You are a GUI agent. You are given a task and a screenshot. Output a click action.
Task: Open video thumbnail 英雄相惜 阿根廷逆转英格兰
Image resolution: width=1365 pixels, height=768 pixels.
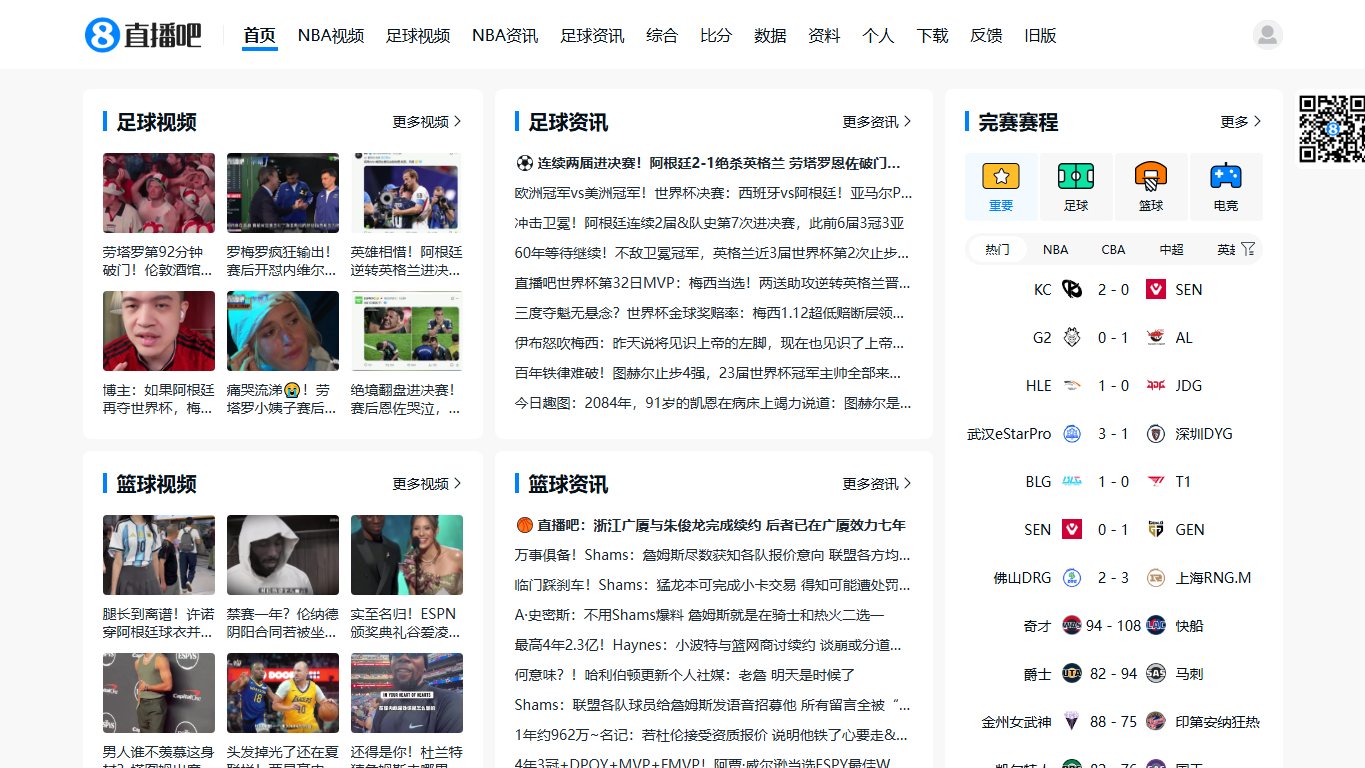click(x=407, y=193)
